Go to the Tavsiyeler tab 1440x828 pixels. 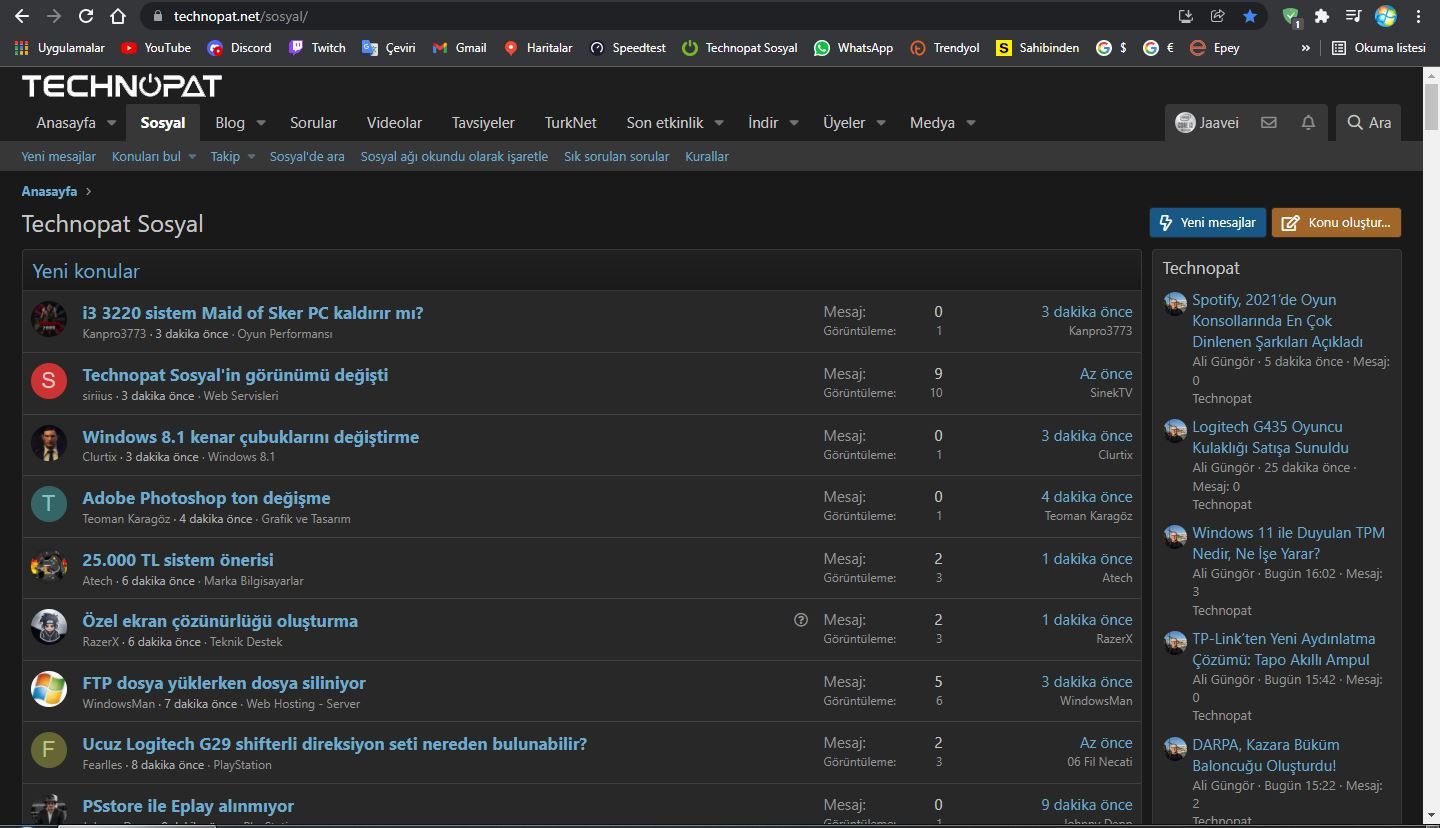pyautogui.click(x=483, y=123)
